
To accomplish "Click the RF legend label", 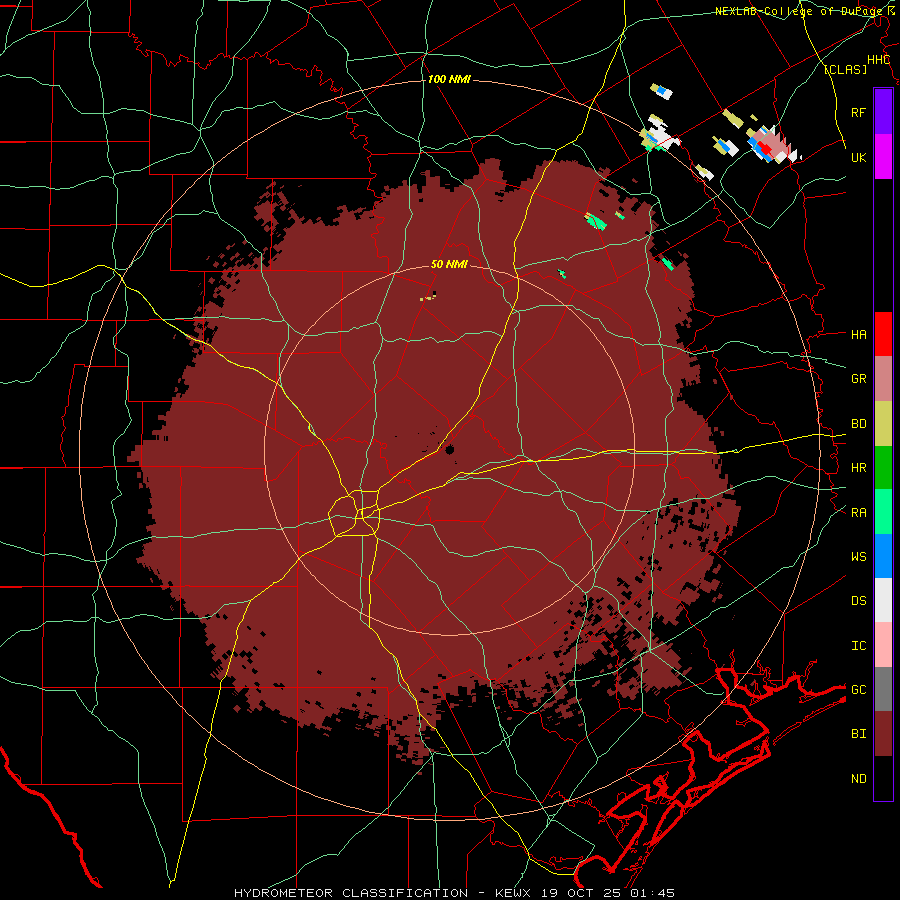I will (858, 112).
